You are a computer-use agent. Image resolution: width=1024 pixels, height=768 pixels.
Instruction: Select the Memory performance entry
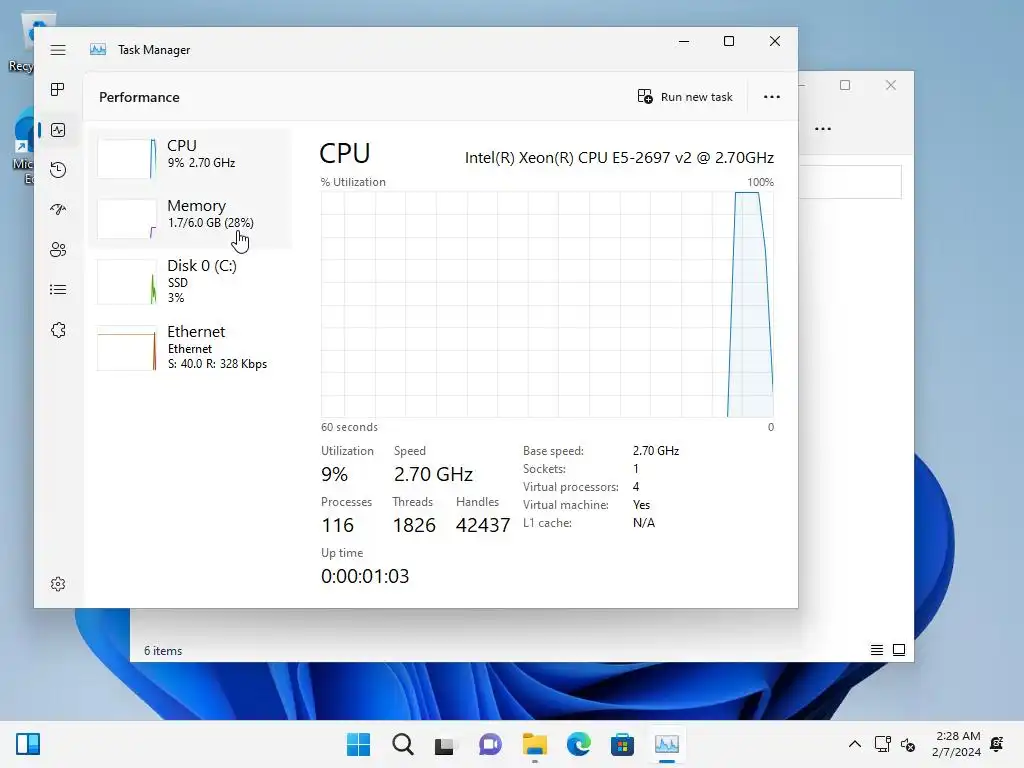tap(190, 218)
